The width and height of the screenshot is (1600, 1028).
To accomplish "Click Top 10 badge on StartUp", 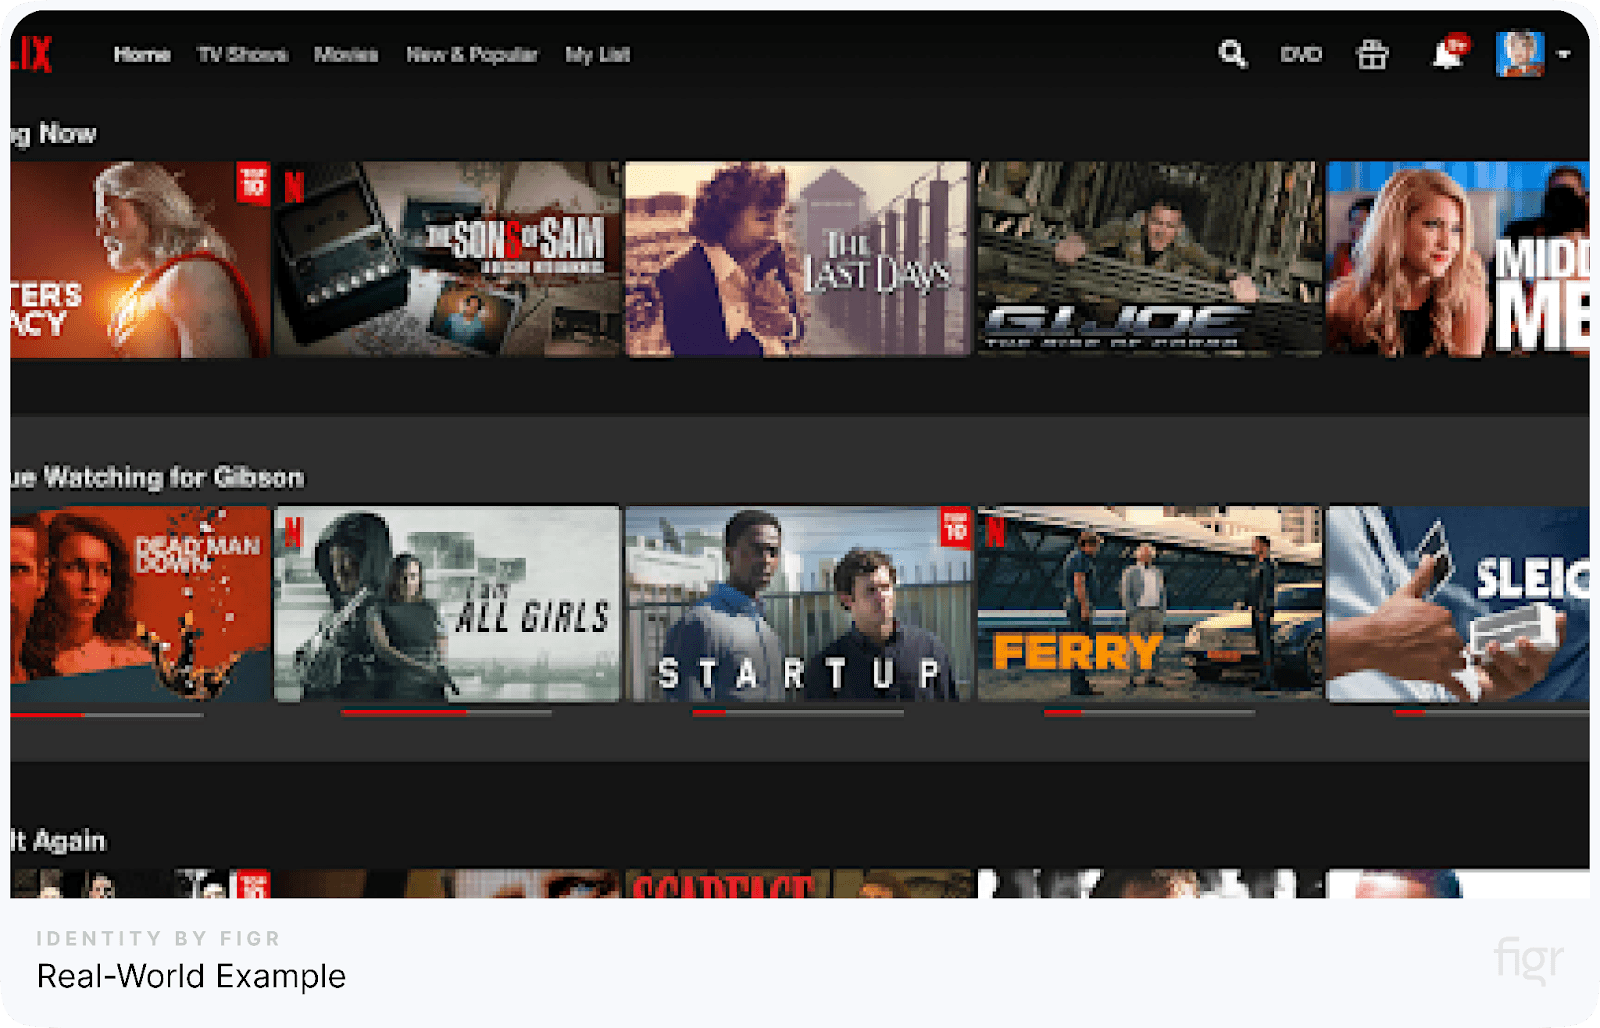I will click(x=955, y=527).
